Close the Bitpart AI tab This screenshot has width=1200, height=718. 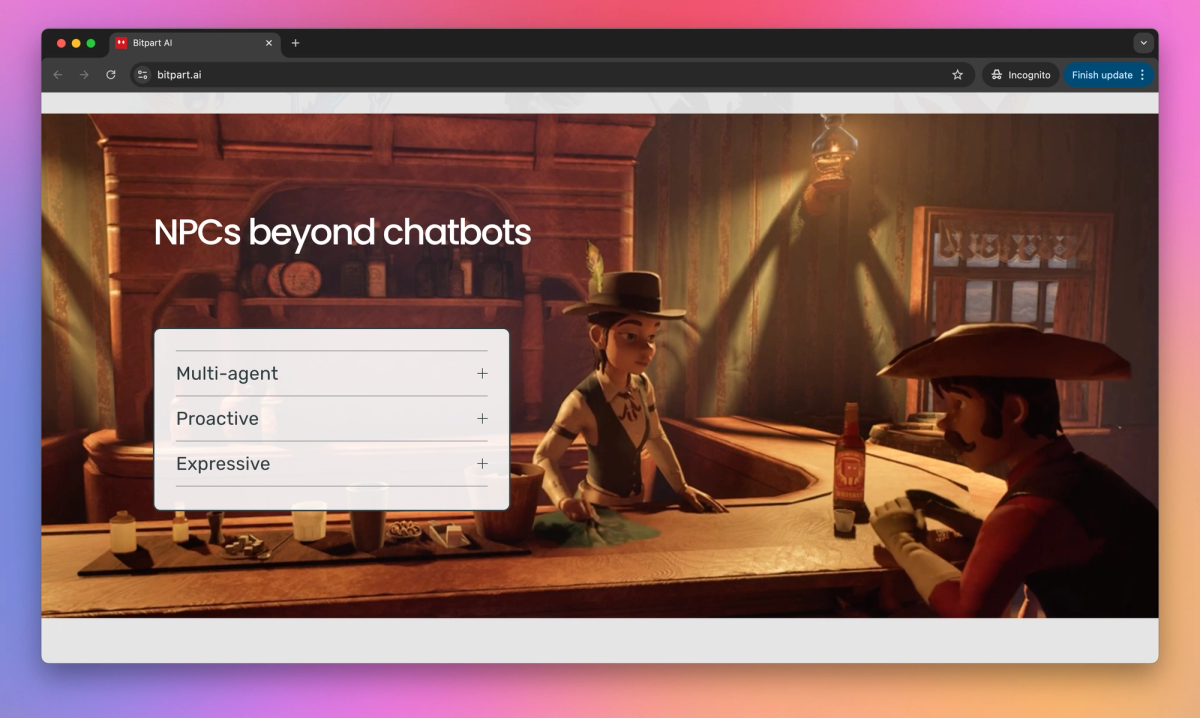[x=269, y=43]
